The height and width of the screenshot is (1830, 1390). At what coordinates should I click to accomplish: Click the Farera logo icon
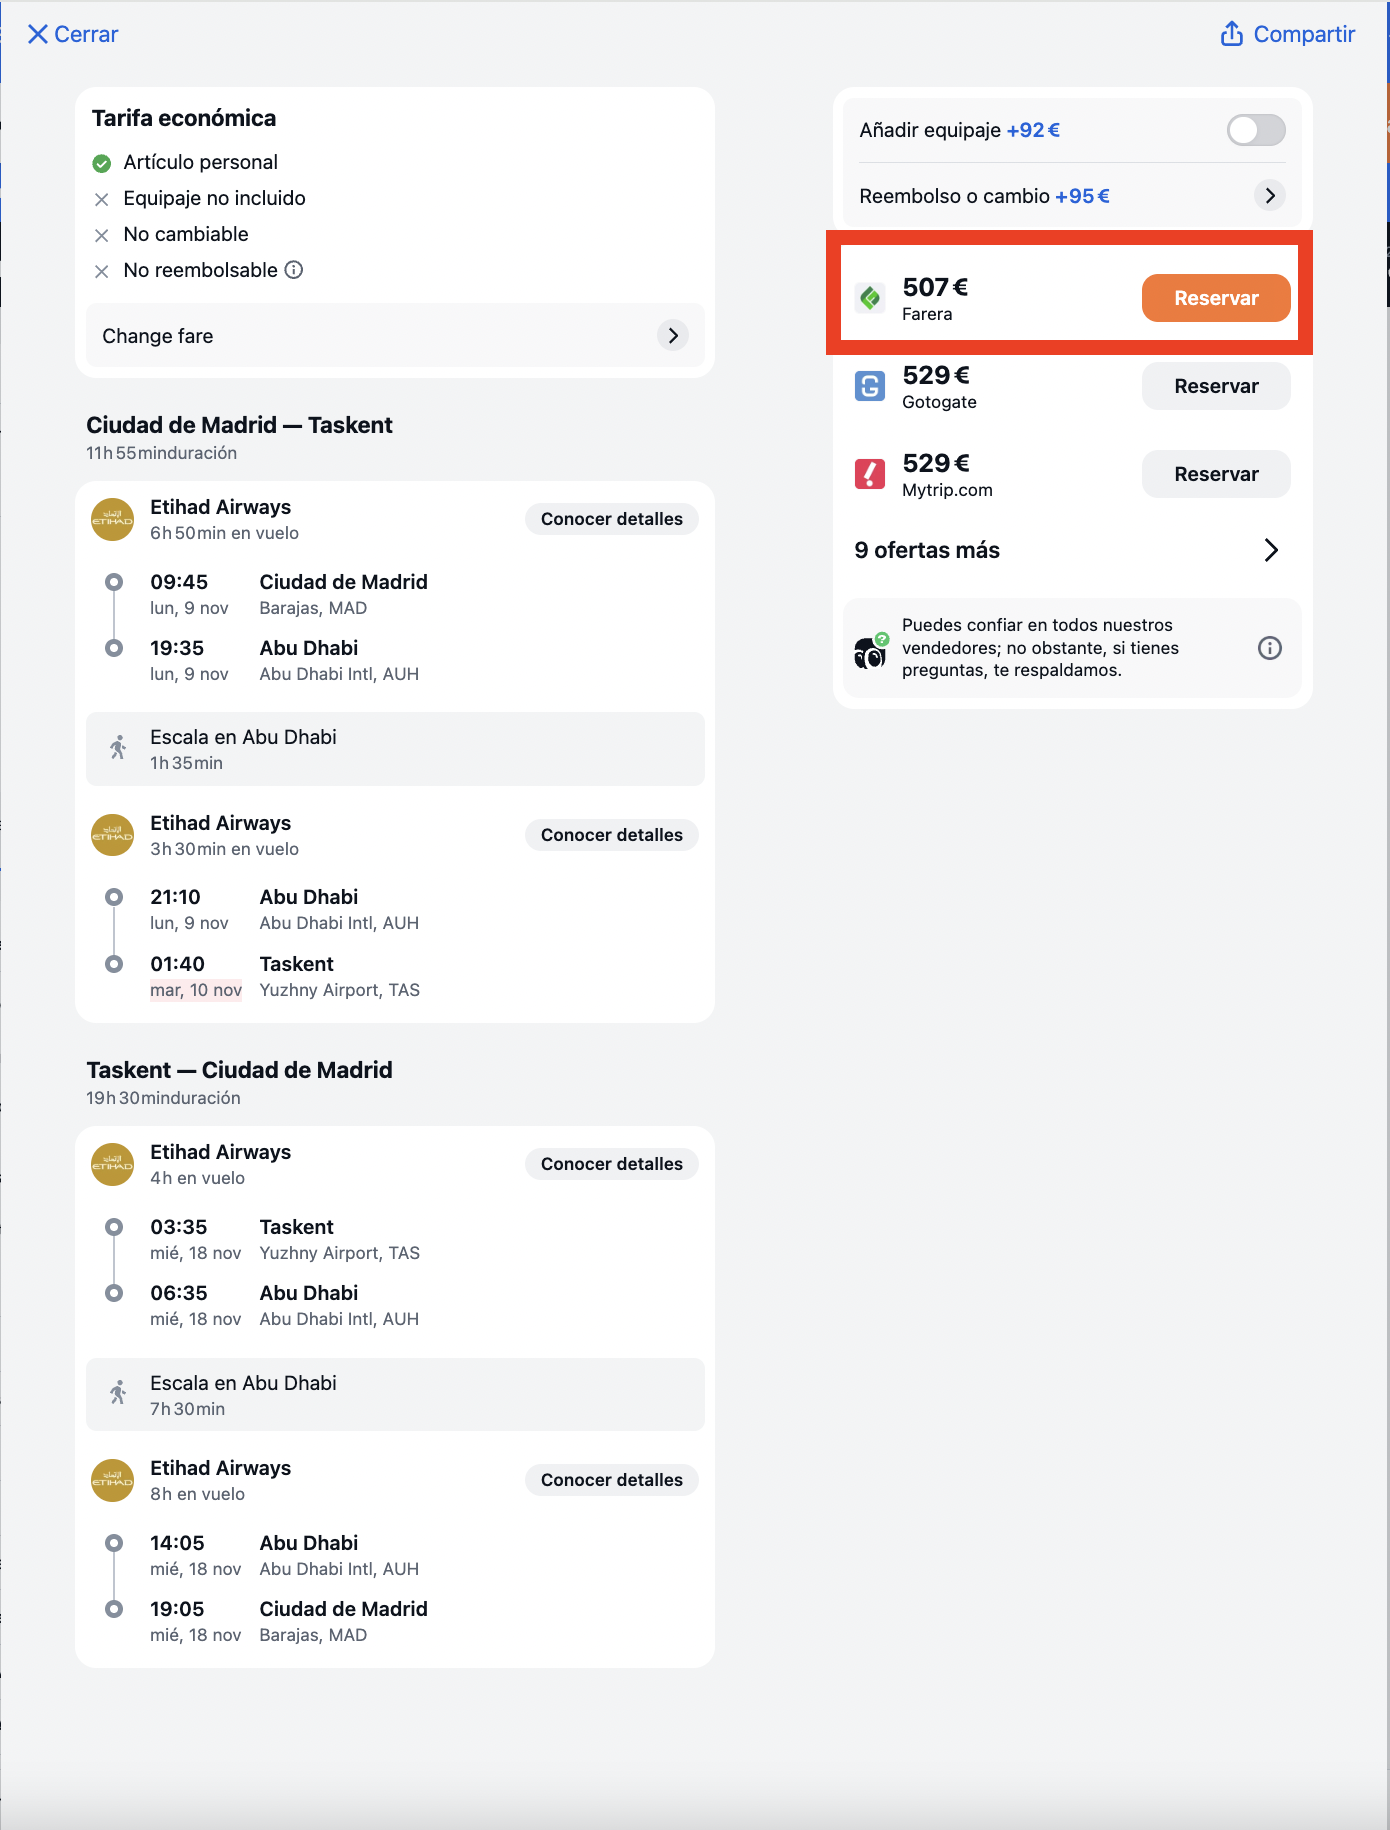[x=870, y=298]
